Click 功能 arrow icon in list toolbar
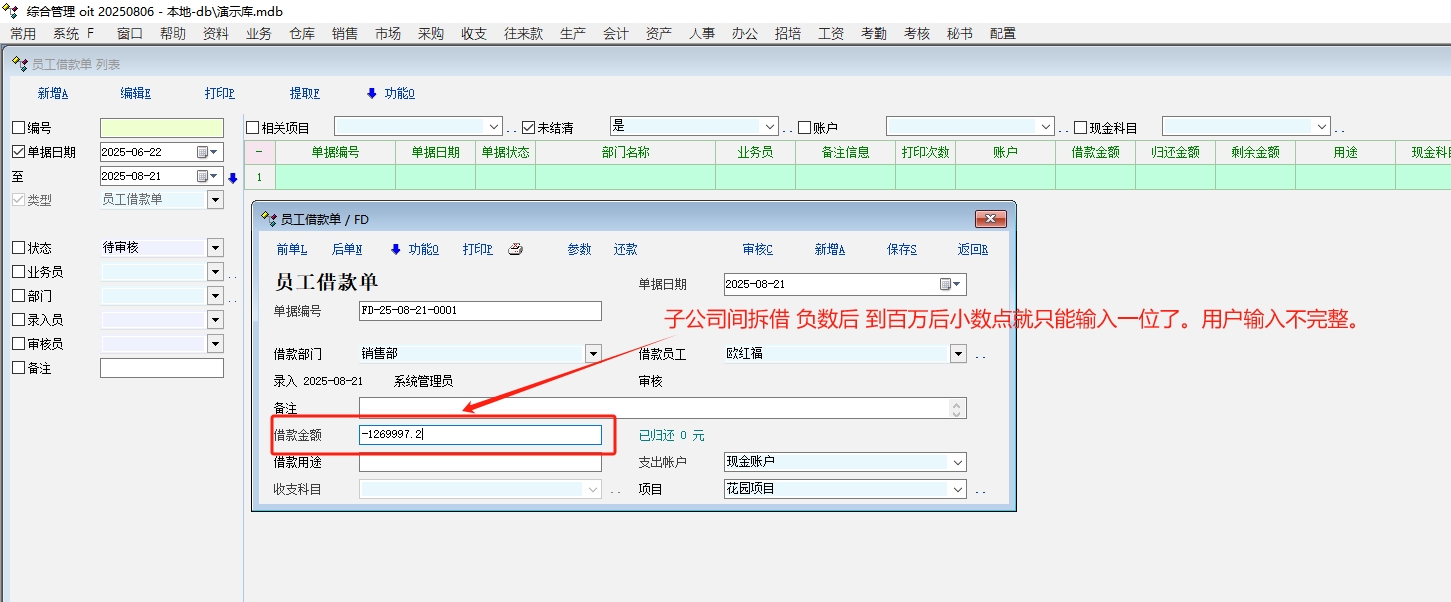Screen dimensions: 1451x602 (x=372, y=94)
